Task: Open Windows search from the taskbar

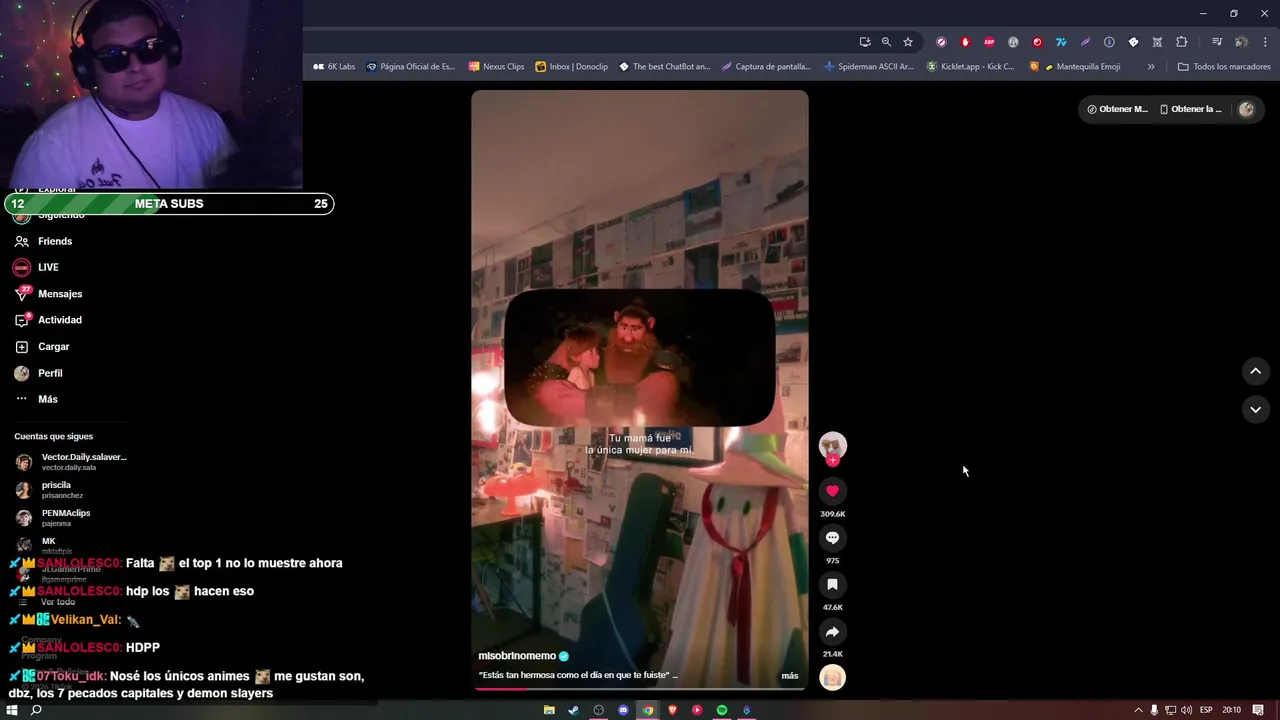Action: (36, 710)
